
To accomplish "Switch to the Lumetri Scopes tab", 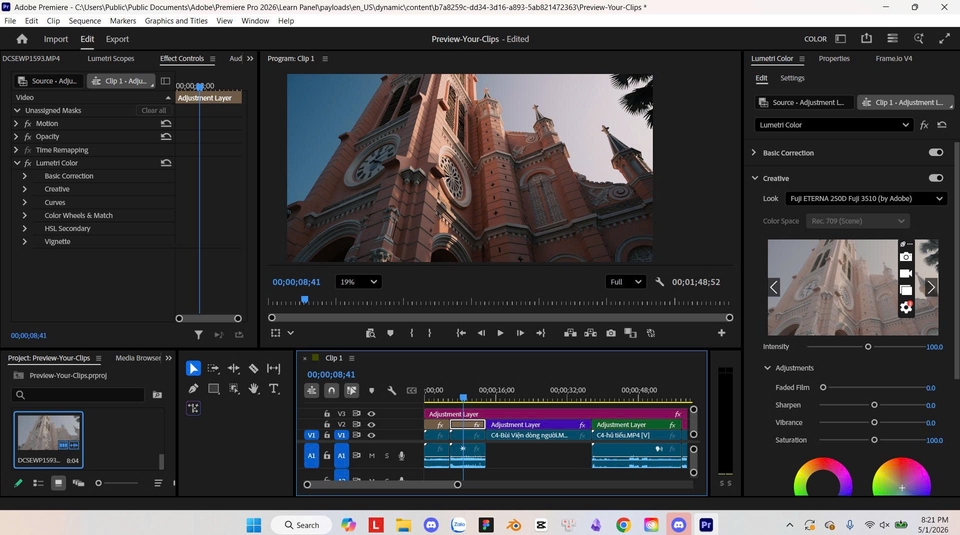I will pyautogui.click(x=111, y=59).
